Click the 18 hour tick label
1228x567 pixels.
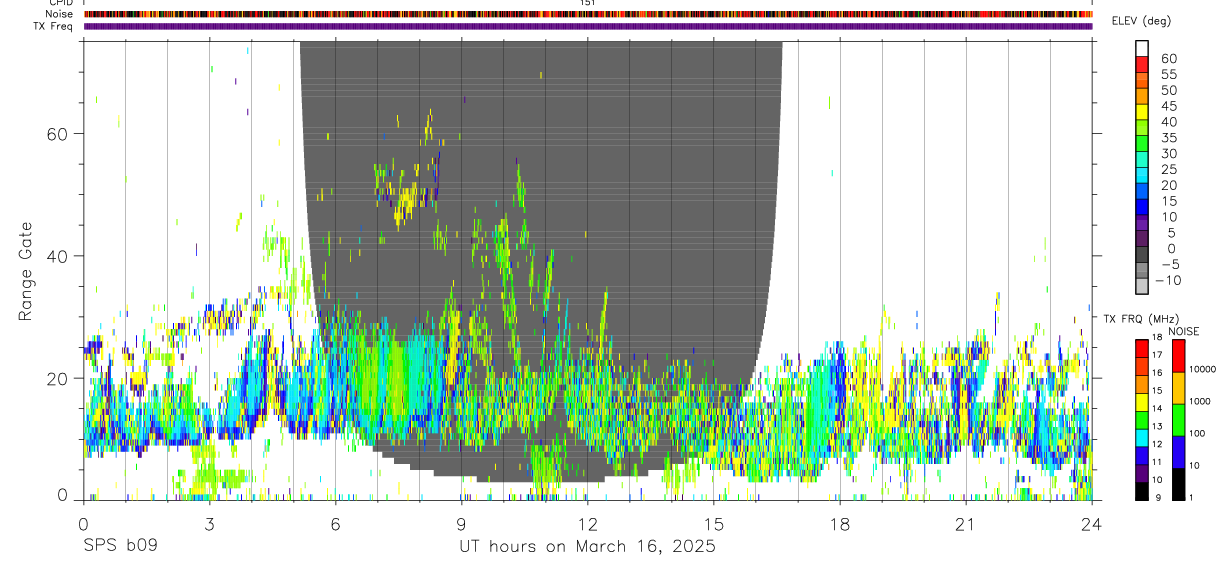pos(840,524)
